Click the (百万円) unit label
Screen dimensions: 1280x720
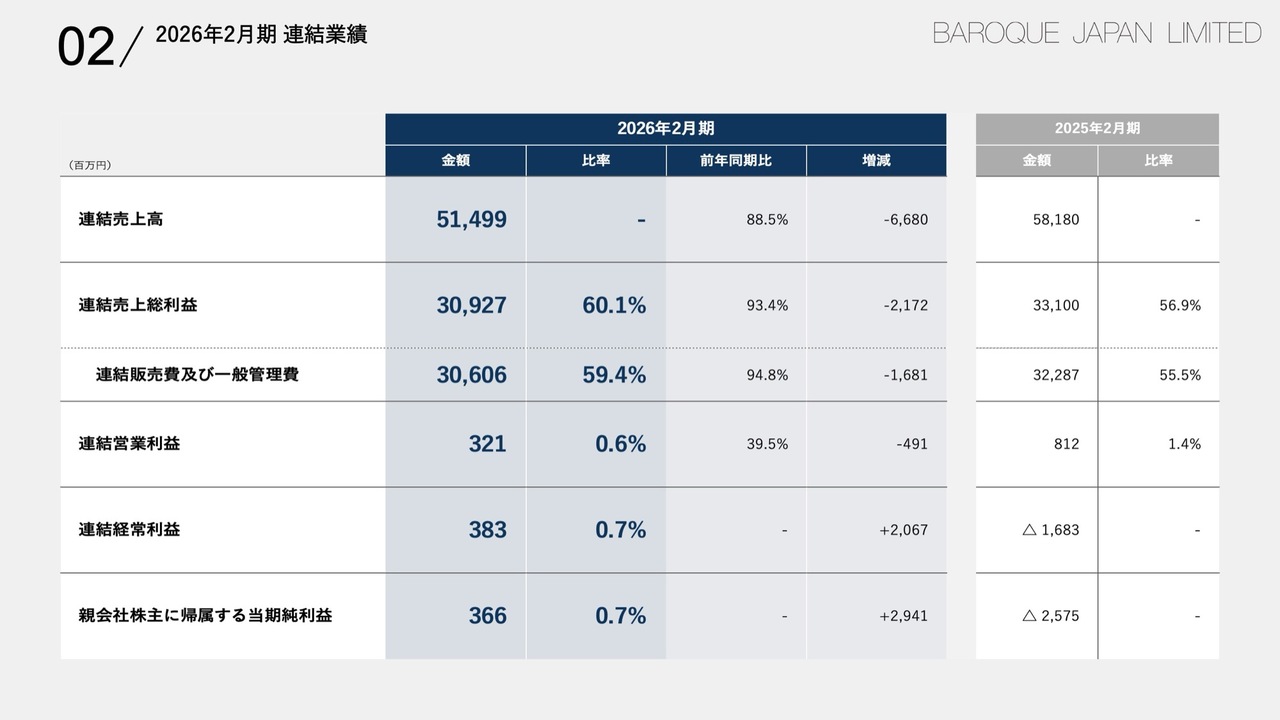pos(89,165)
